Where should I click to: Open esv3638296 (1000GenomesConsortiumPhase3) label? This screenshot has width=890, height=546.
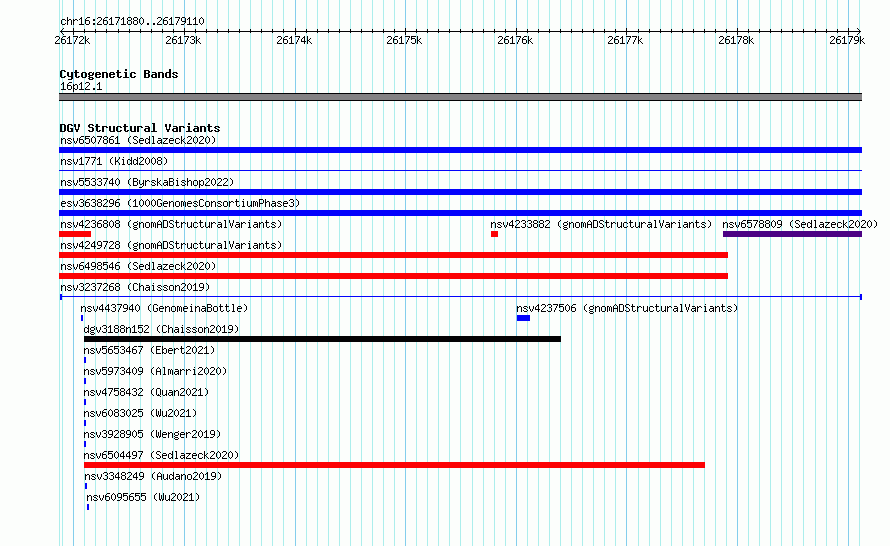(x=180, y=203)
